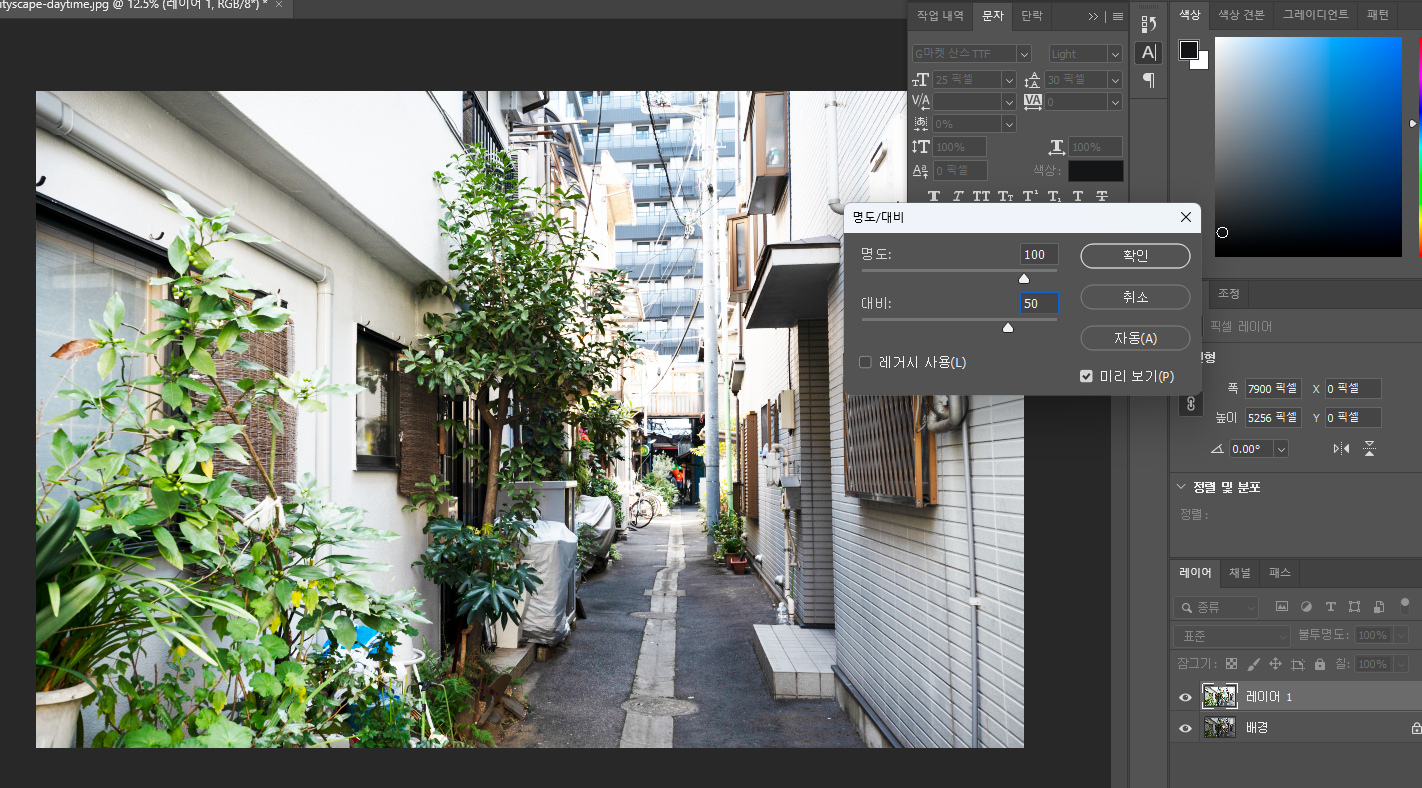Viewport: 1422px width, 788px height.
Task: Open the Light font style dropdown
Action: pyautogui.click(x=1115, y=54)
